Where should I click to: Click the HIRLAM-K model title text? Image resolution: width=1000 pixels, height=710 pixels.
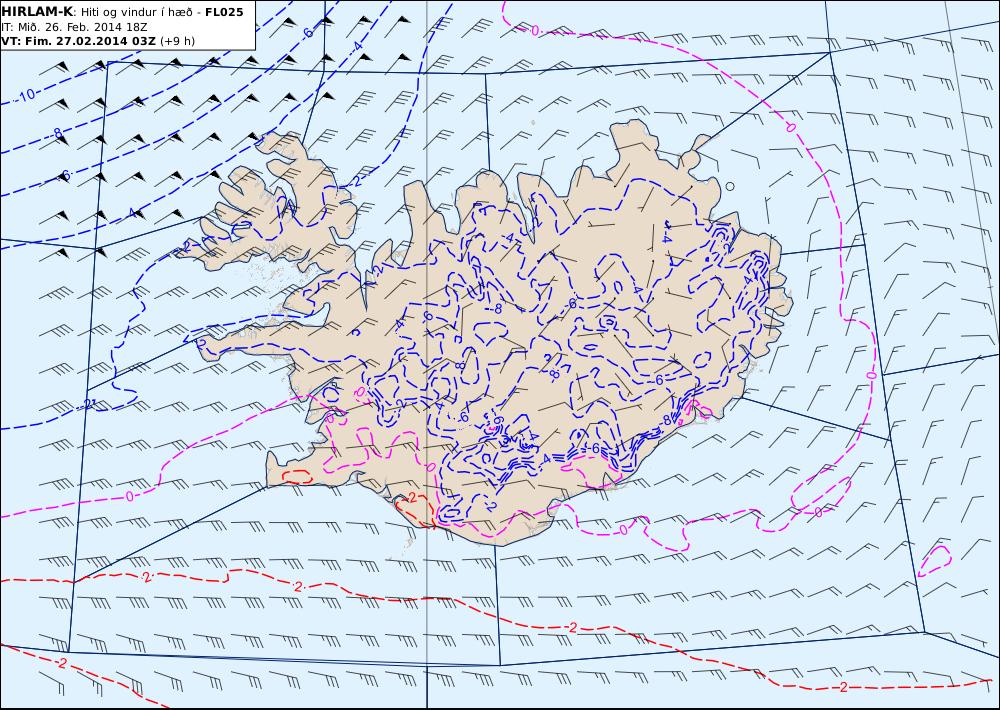click(x=37, y=11)
